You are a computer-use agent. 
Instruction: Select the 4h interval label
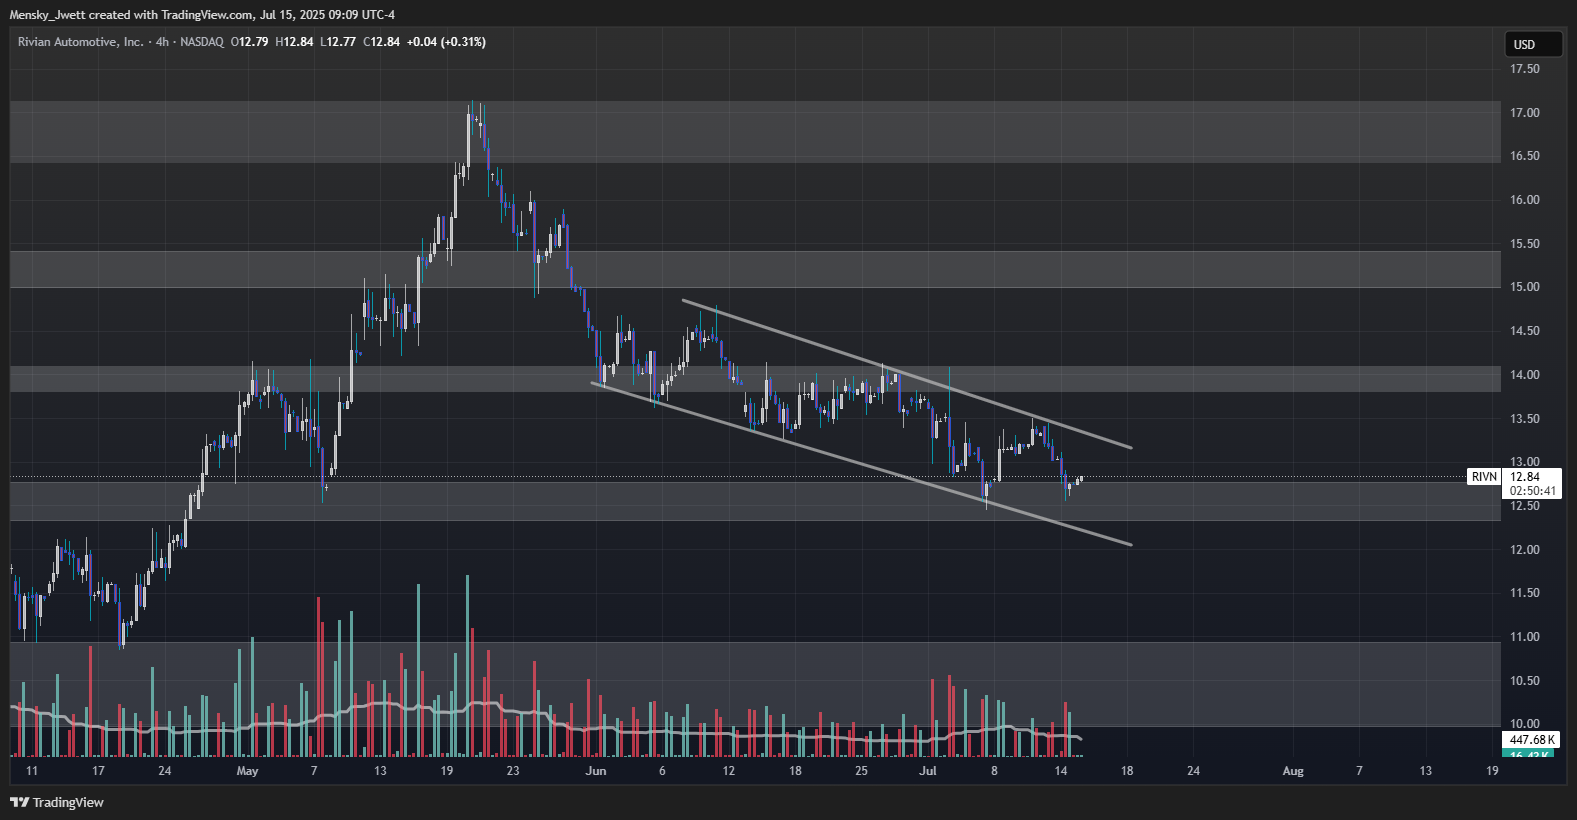point(162,42)
